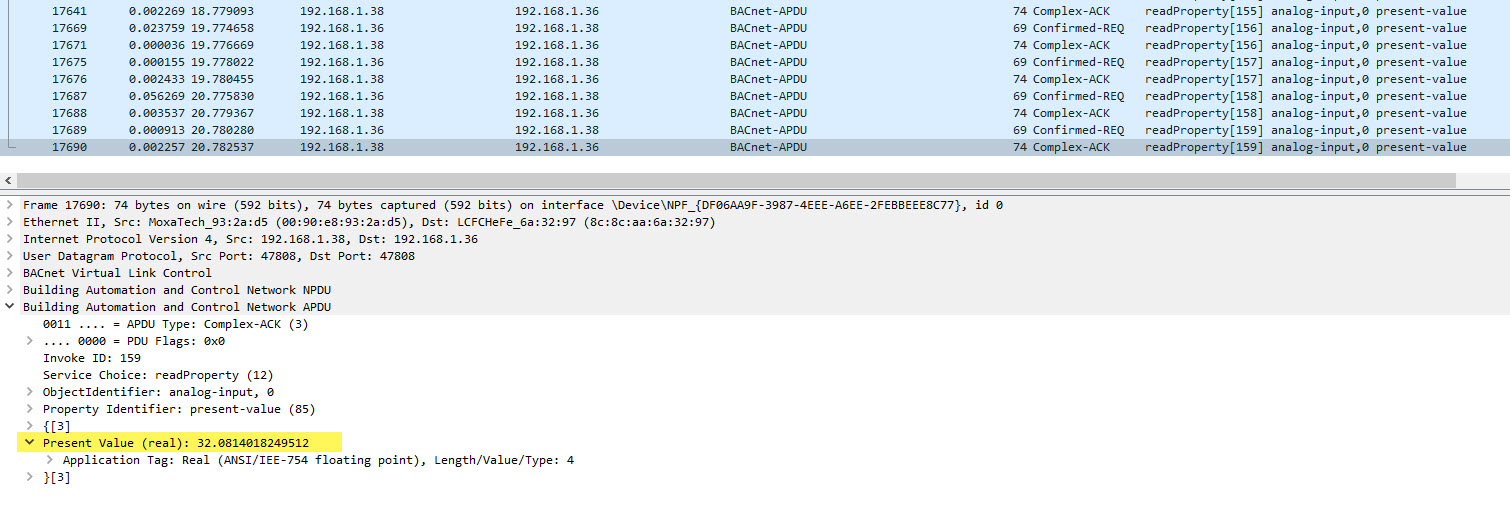Expand the opening {[3] tag node
The height and width of the screenshot is (519, 1510).
coord(30,426)
